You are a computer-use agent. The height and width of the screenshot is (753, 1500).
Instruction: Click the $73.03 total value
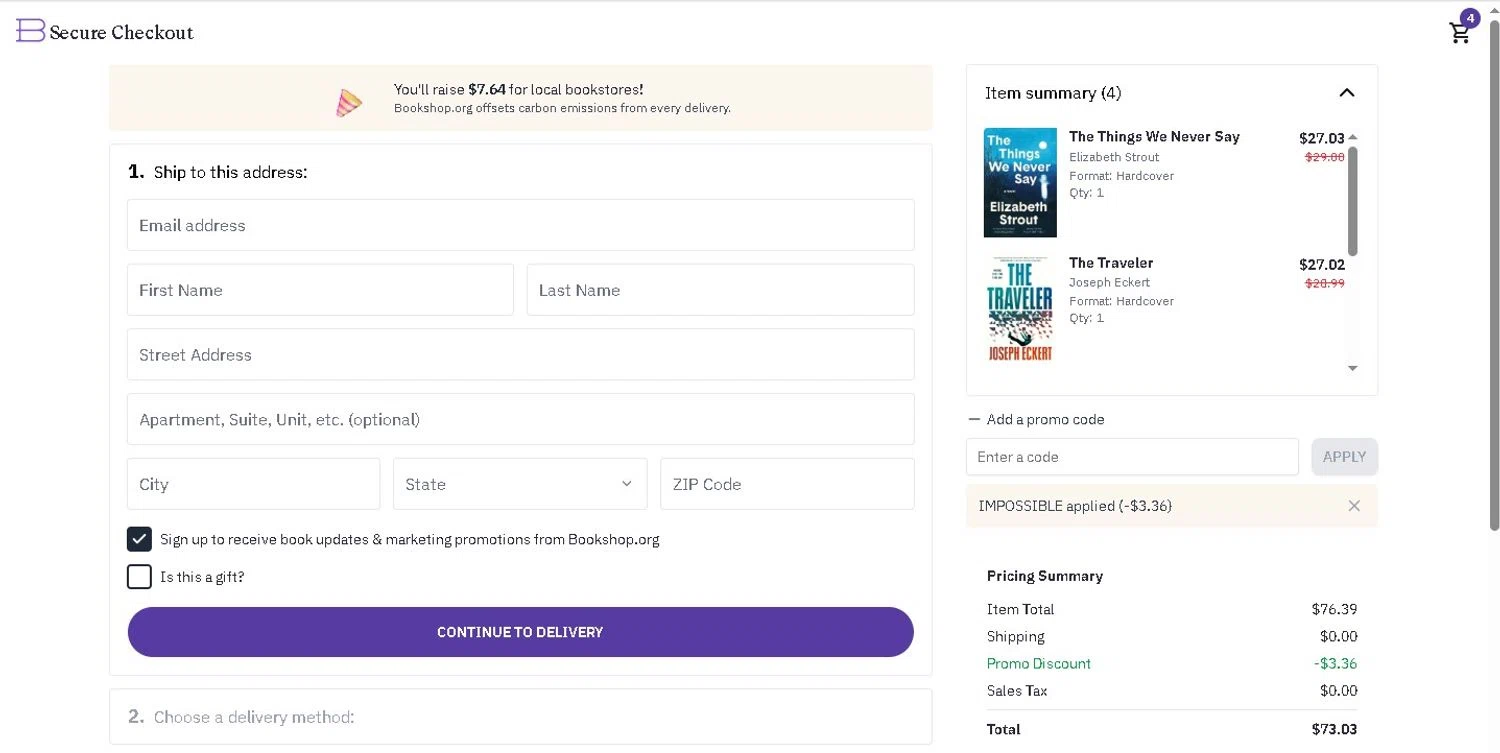point(1334,730)
